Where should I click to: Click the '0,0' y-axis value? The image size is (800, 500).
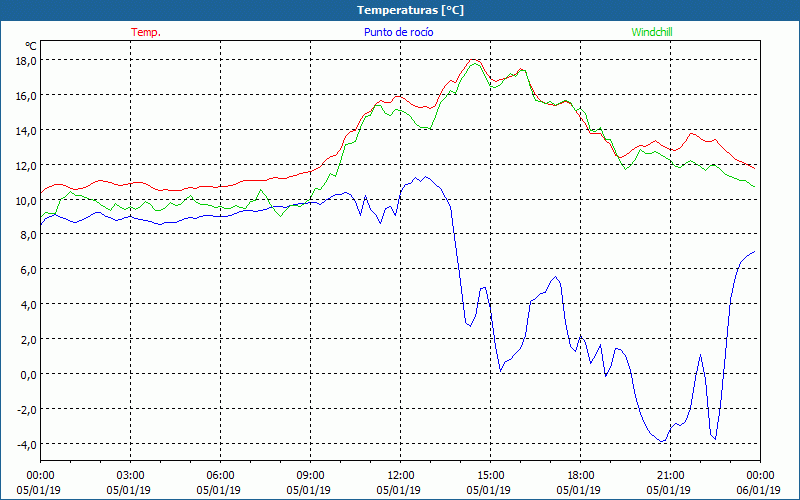point(29,374)
